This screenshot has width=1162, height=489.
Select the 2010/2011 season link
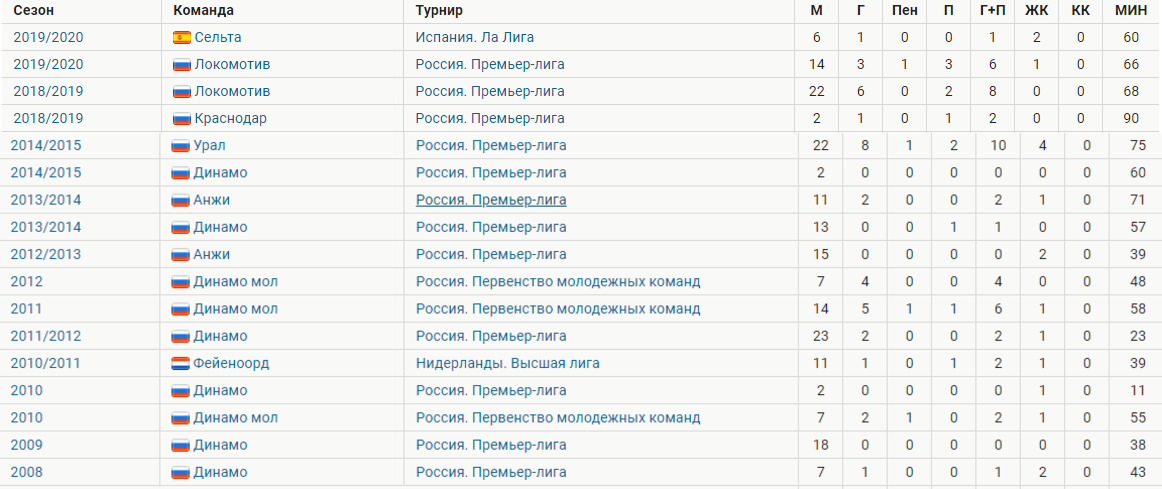(x=45, y=364)
